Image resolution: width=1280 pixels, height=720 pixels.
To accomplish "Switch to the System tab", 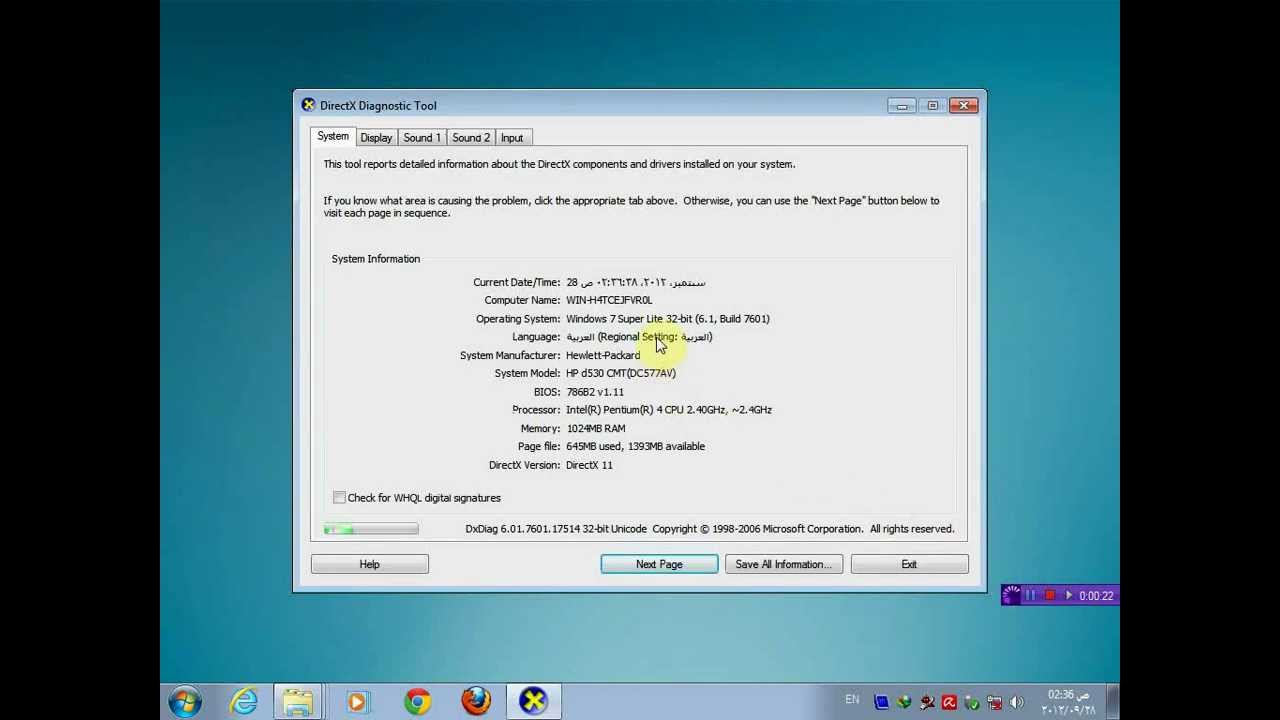I will pyautogui.click(x=333, y=136).
